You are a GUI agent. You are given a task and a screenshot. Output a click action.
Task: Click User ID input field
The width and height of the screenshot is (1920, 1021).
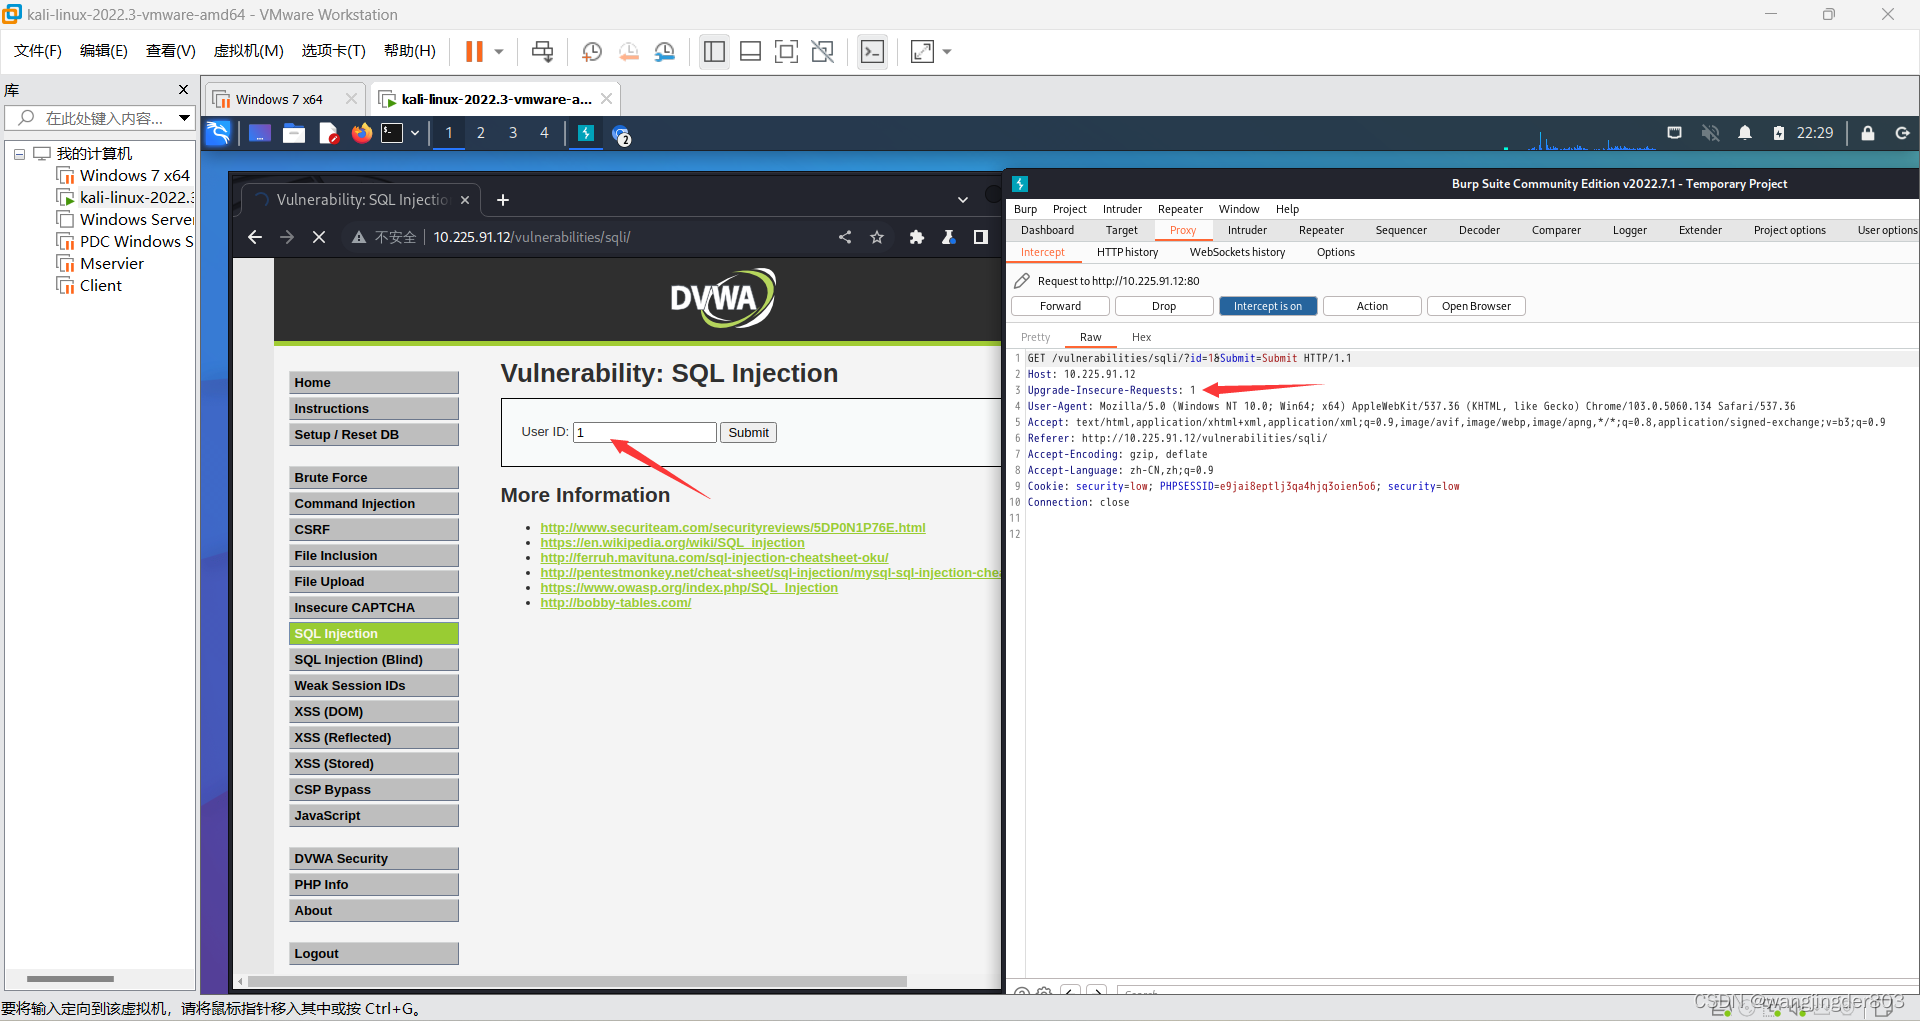644,432
